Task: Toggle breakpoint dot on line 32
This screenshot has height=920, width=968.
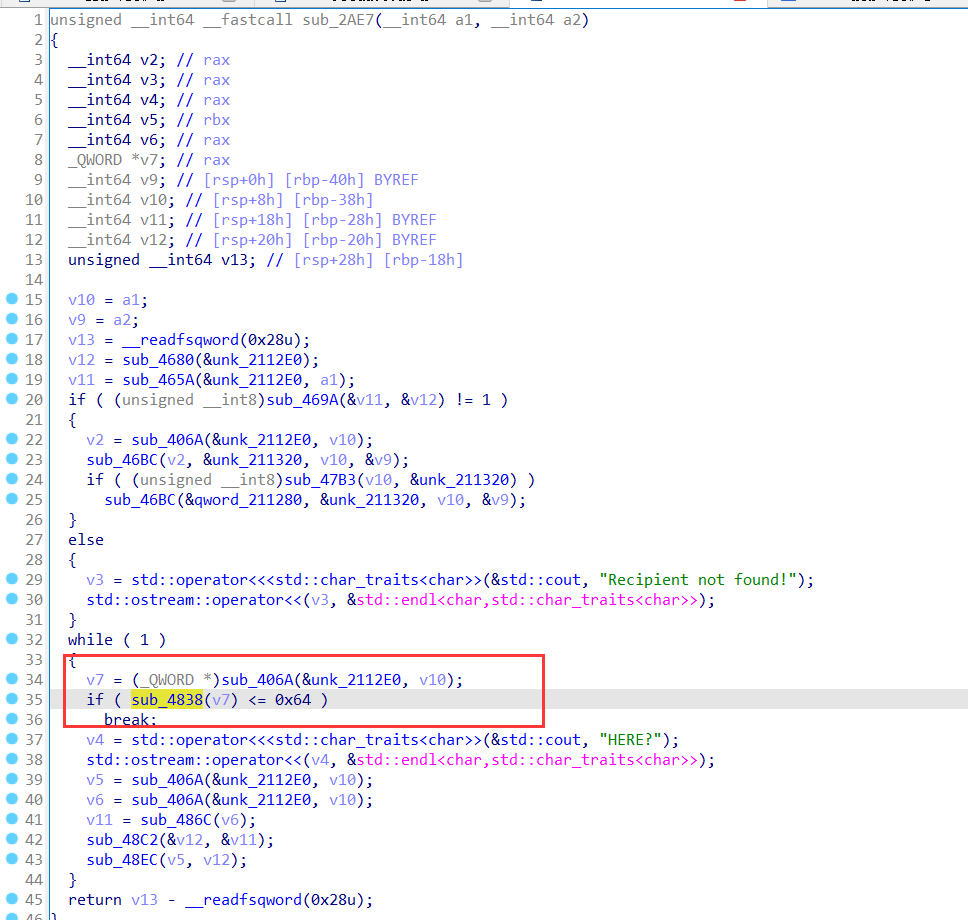Action: tap(12, 638)
